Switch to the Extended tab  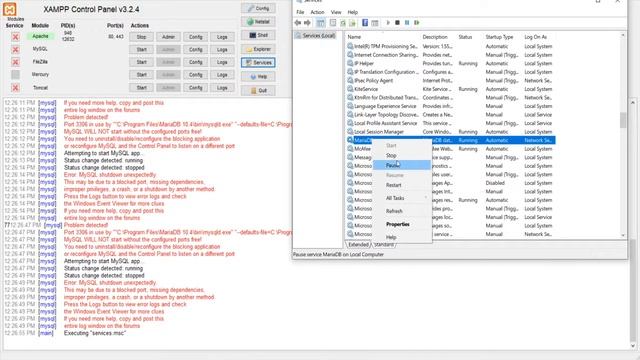[358, 244]
